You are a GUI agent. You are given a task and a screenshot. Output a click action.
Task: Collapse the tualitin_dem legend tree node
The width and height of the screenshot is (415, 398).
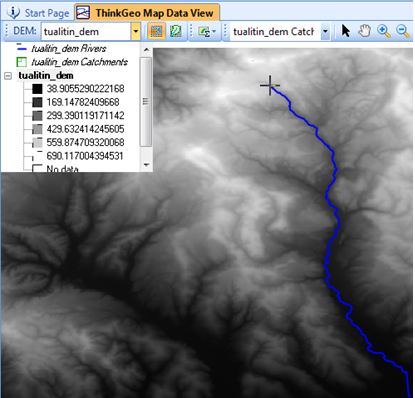point(8,76)
